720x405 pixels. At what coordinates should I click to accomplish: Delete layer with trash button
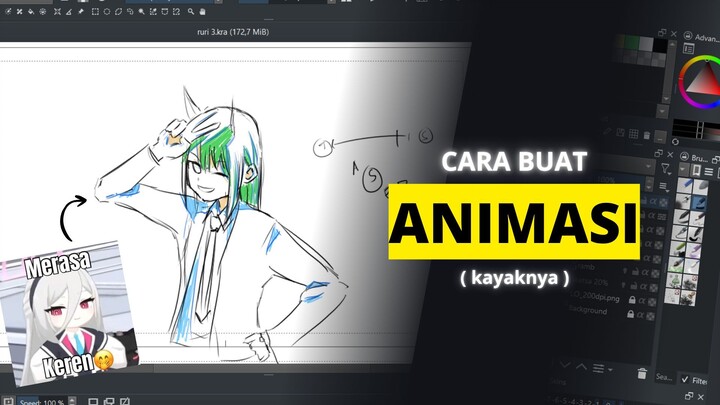(642, 374)
